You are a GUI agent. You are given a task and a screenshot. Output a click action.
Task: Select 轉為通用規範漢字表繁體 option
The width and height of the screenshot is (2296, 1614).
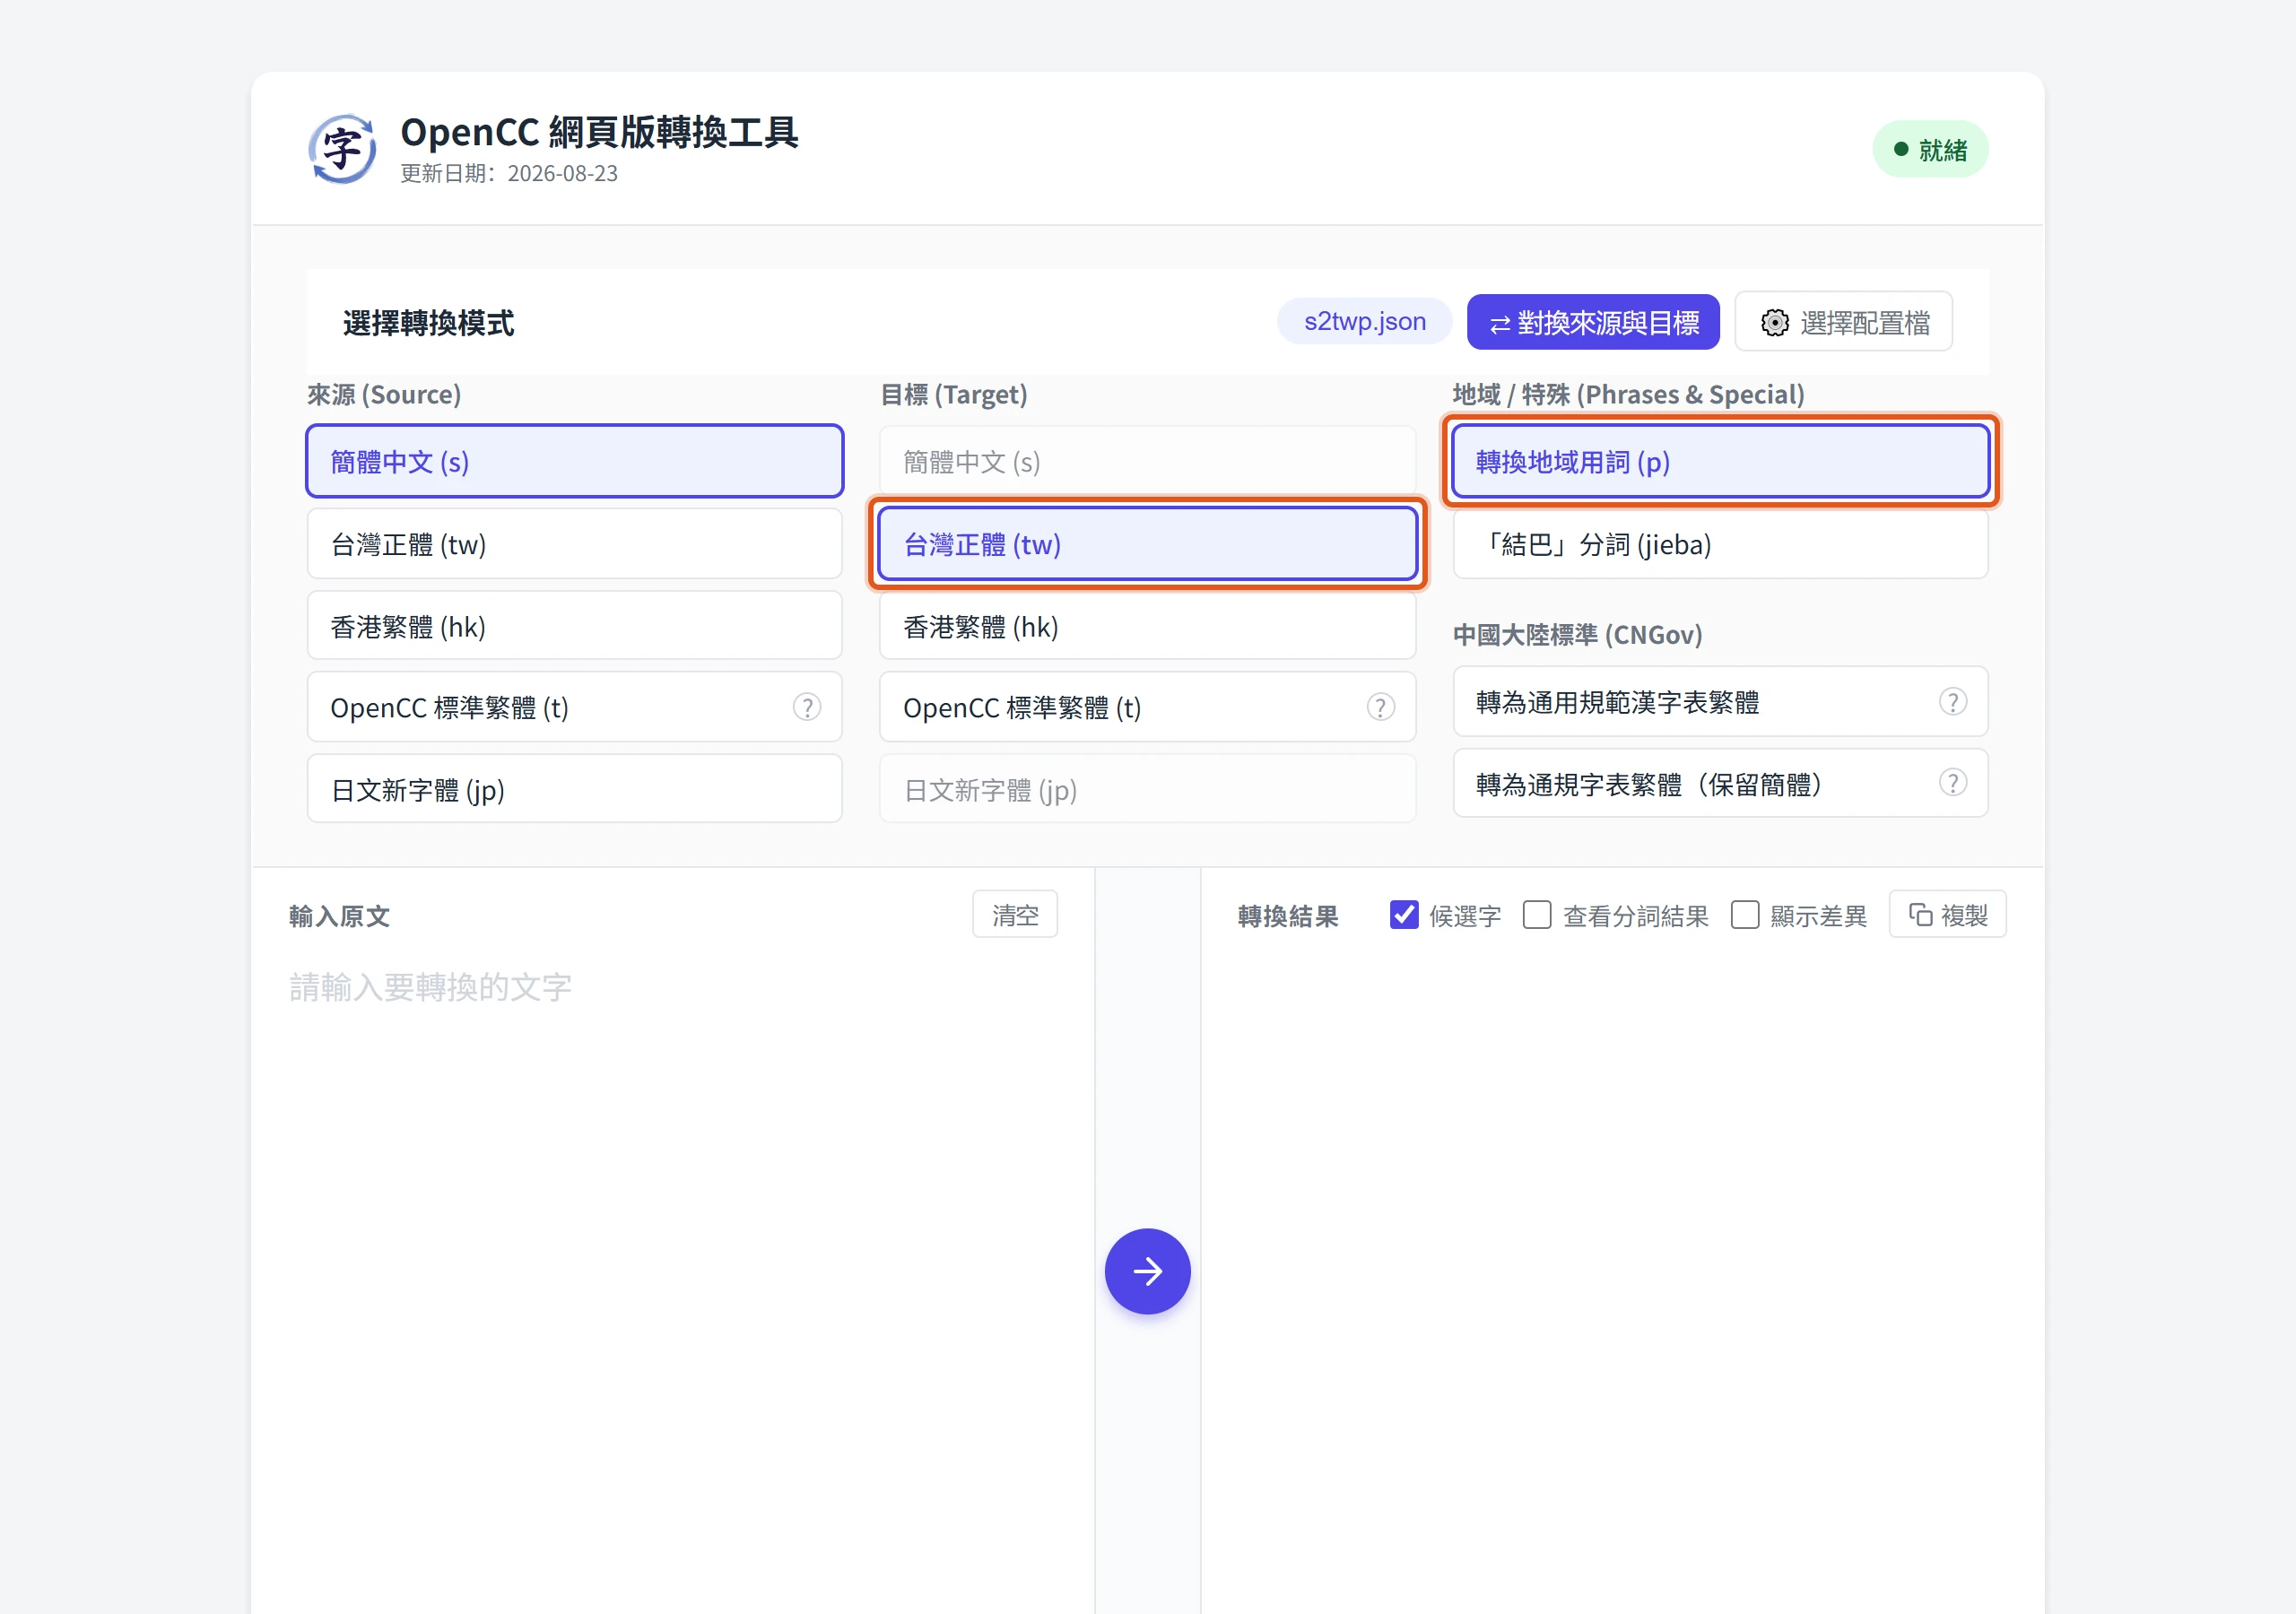pyautogui.click(x=1720, y=701)
